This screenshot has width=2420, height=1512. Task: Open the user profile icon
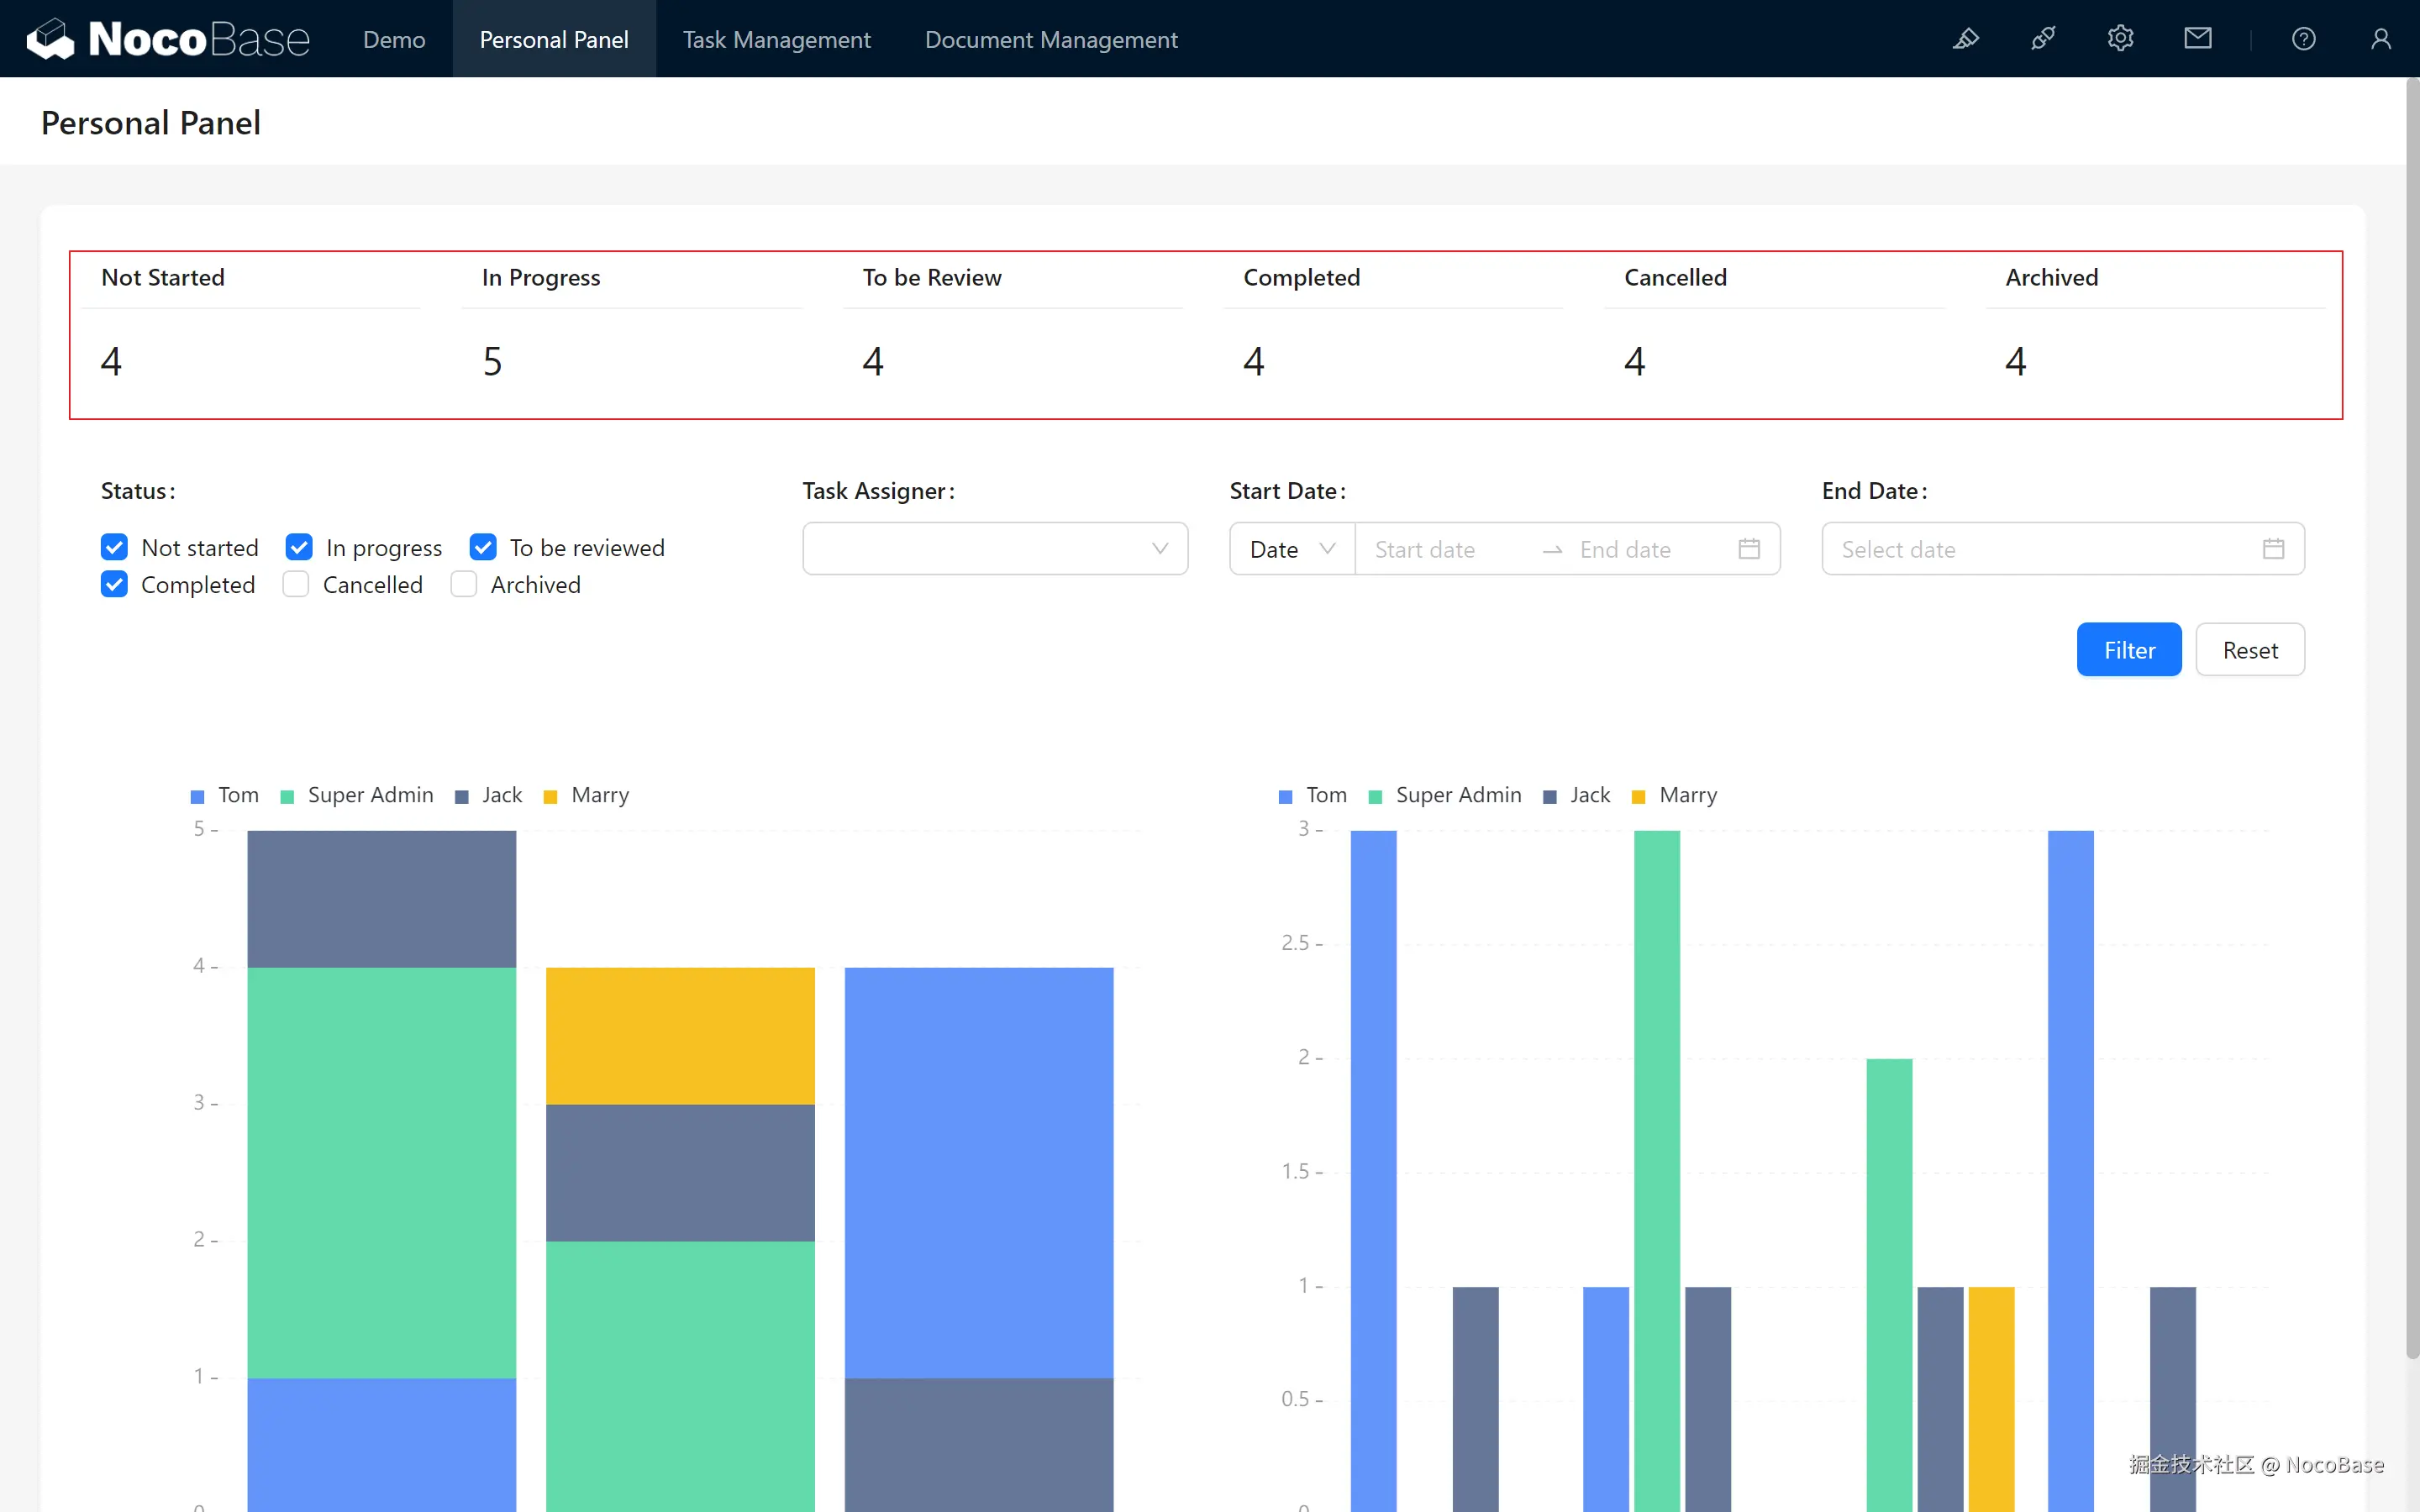pyautogui.click(x=2380, y=39)
